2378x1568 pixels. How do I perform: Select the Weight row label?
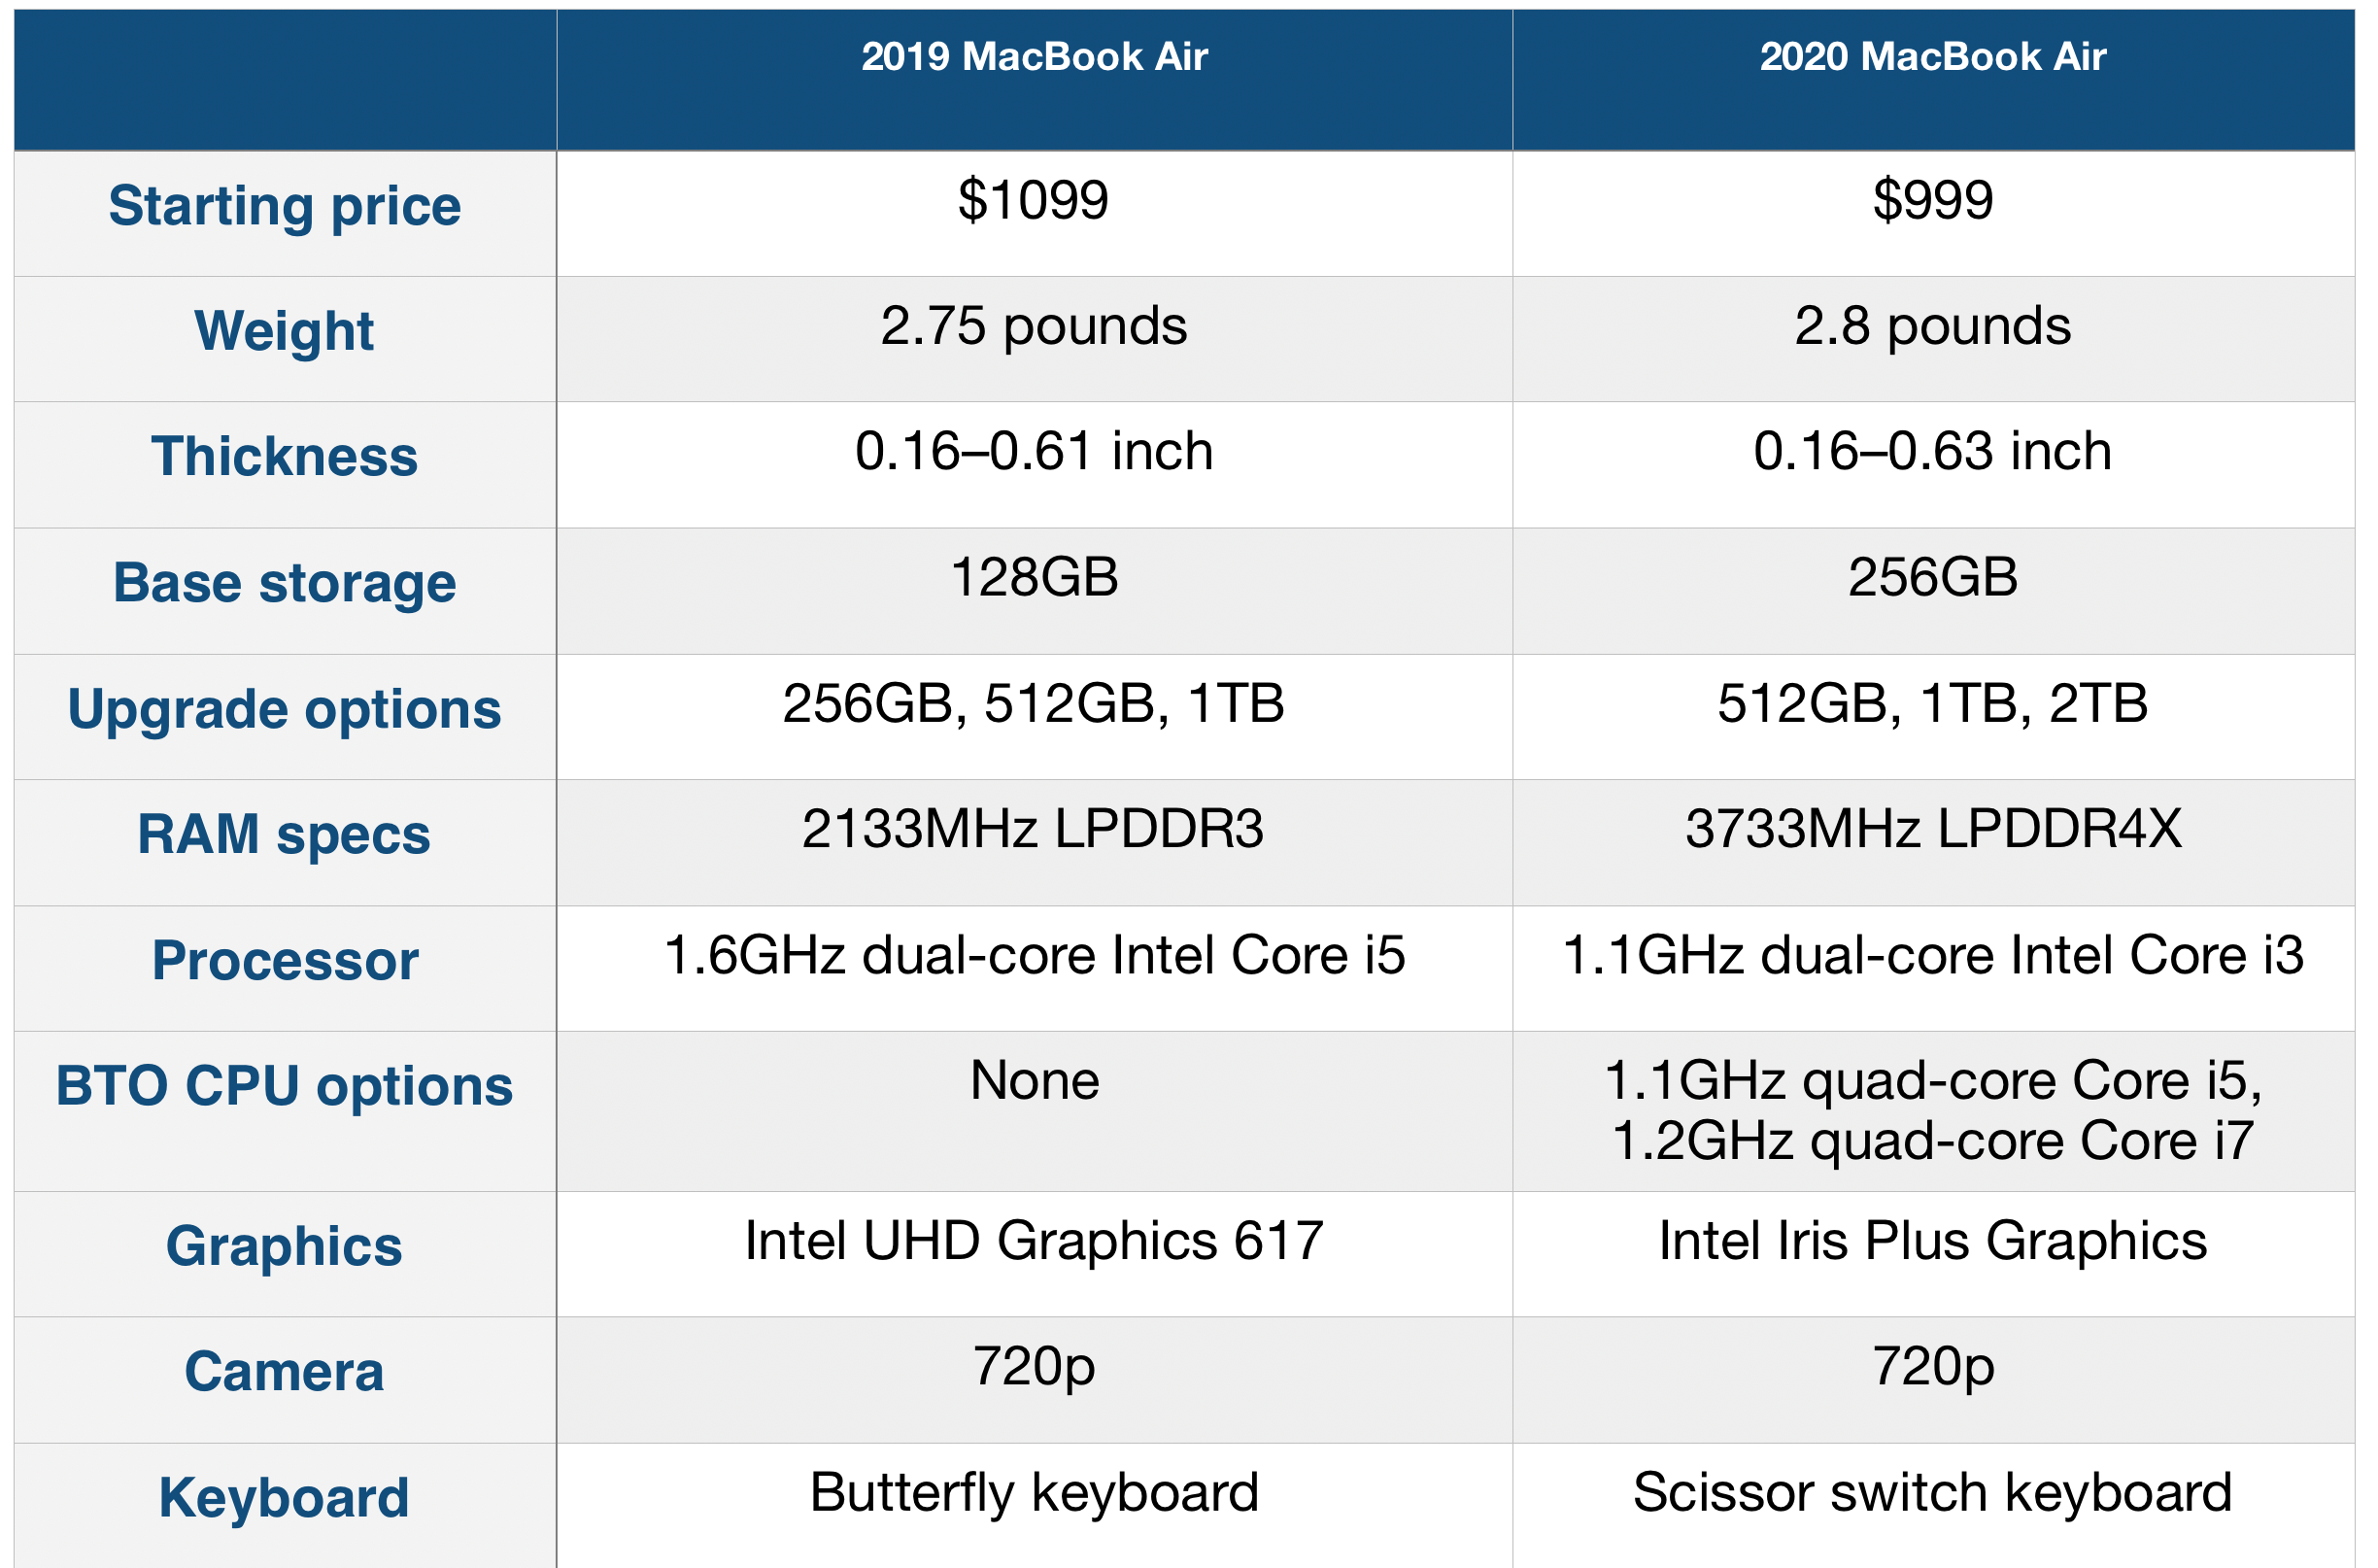285,331
